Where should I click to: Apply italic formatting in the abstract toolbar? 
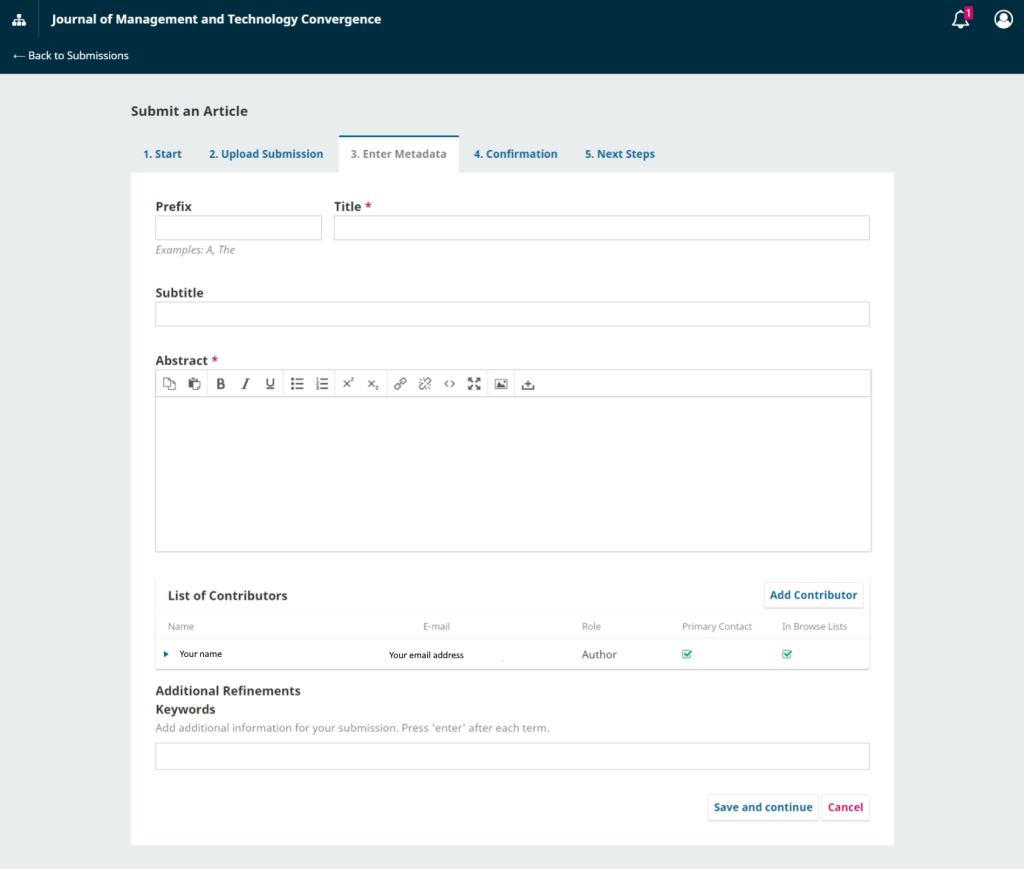(245, 384)
